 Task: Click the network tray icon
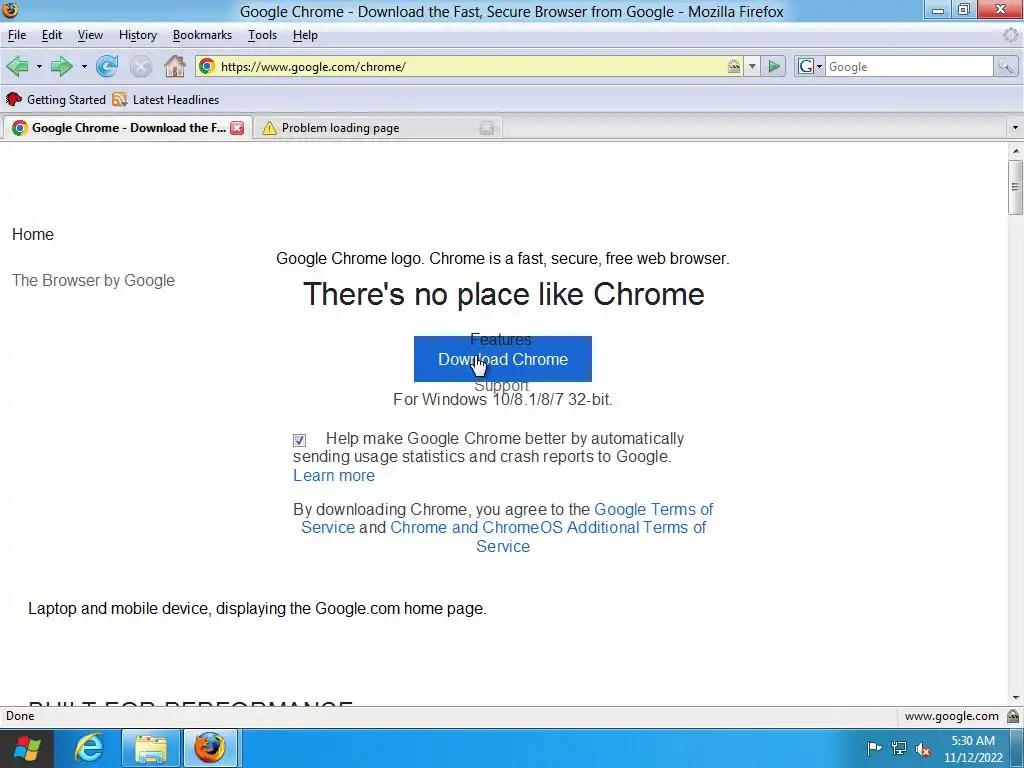[899, 748]
